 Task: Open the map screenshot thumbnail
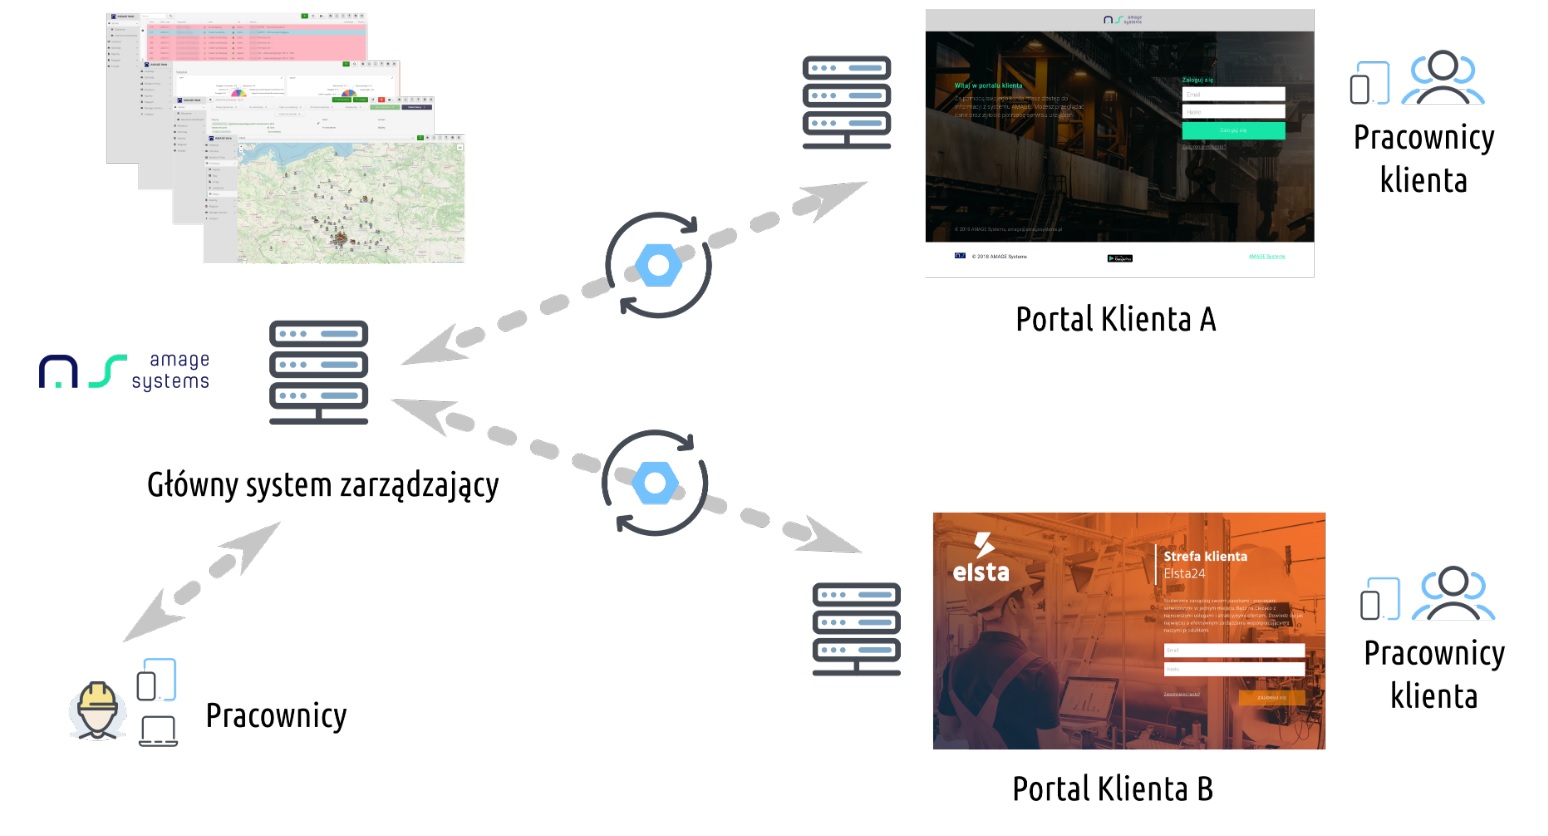[335, 200]
